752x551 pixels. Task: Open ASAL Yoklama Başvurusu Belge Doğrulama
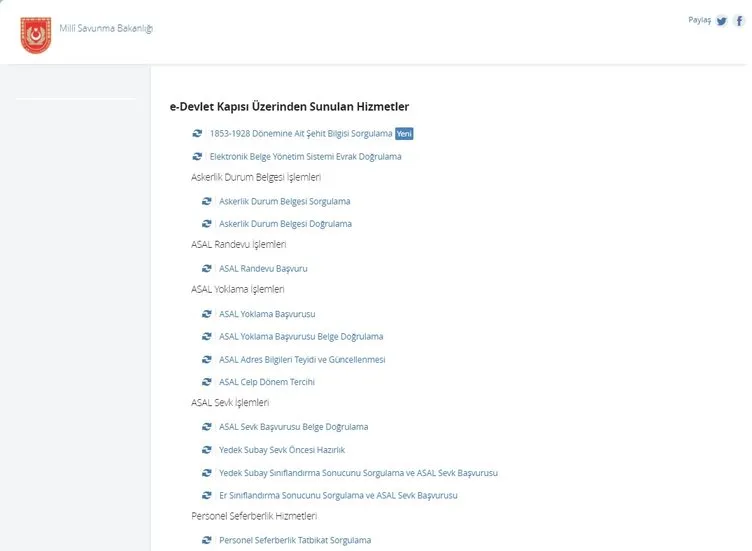point(301,337)
